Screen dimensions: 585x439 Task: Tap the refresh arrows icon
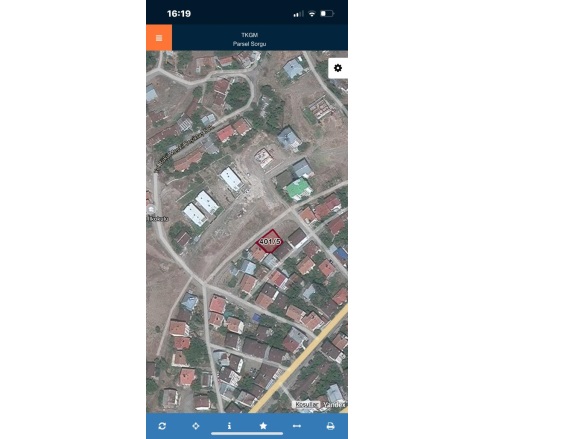point(162,426)
